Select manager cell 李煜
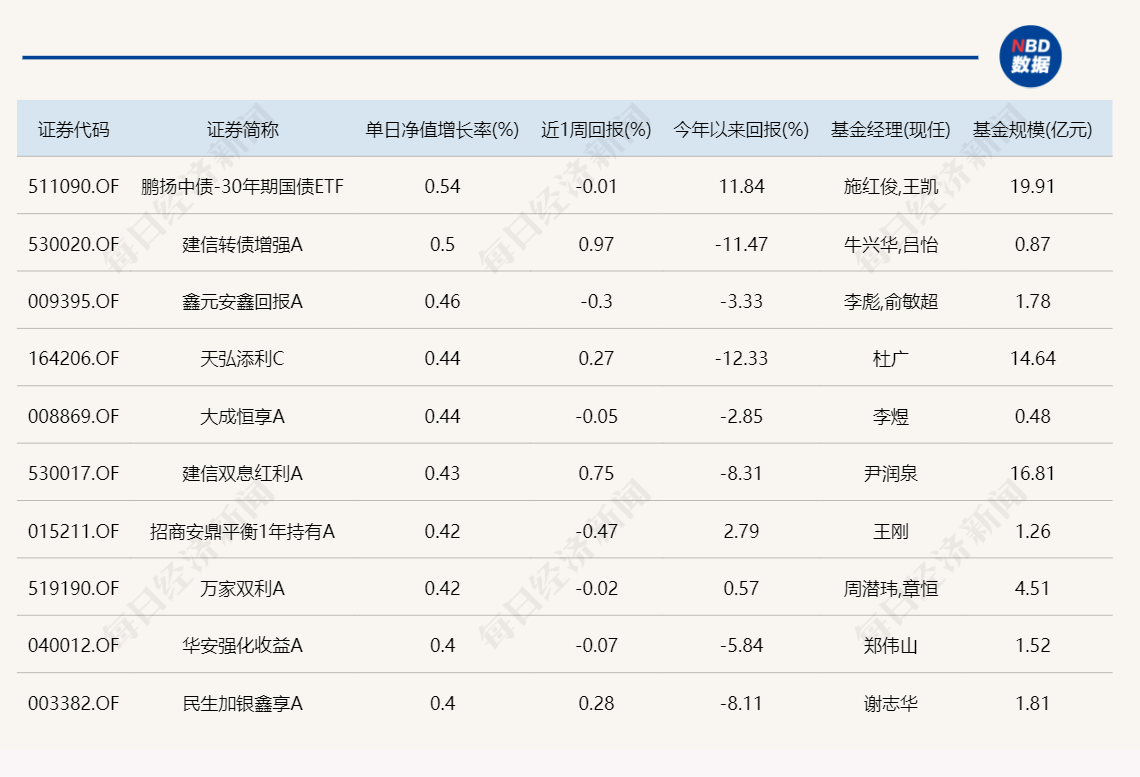This screenshot has width=1140, height=777. (x=891, y=416)
